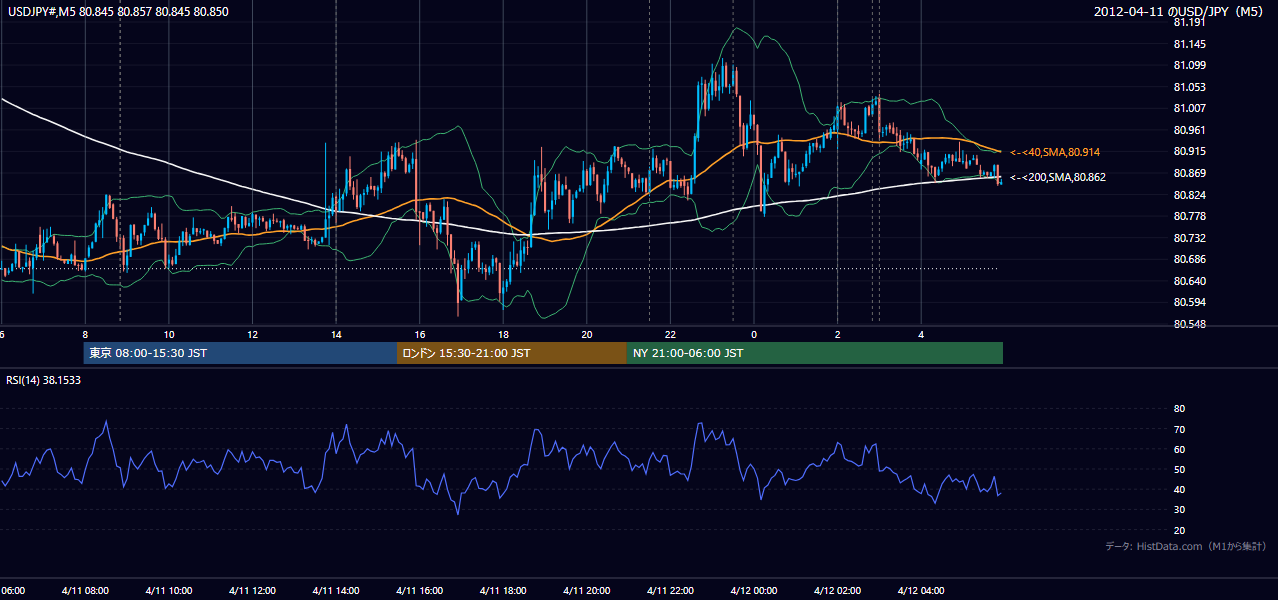Click the 4/12 02:00 time axis label
Screen dimensions: 1278x600
coord(837,590)
